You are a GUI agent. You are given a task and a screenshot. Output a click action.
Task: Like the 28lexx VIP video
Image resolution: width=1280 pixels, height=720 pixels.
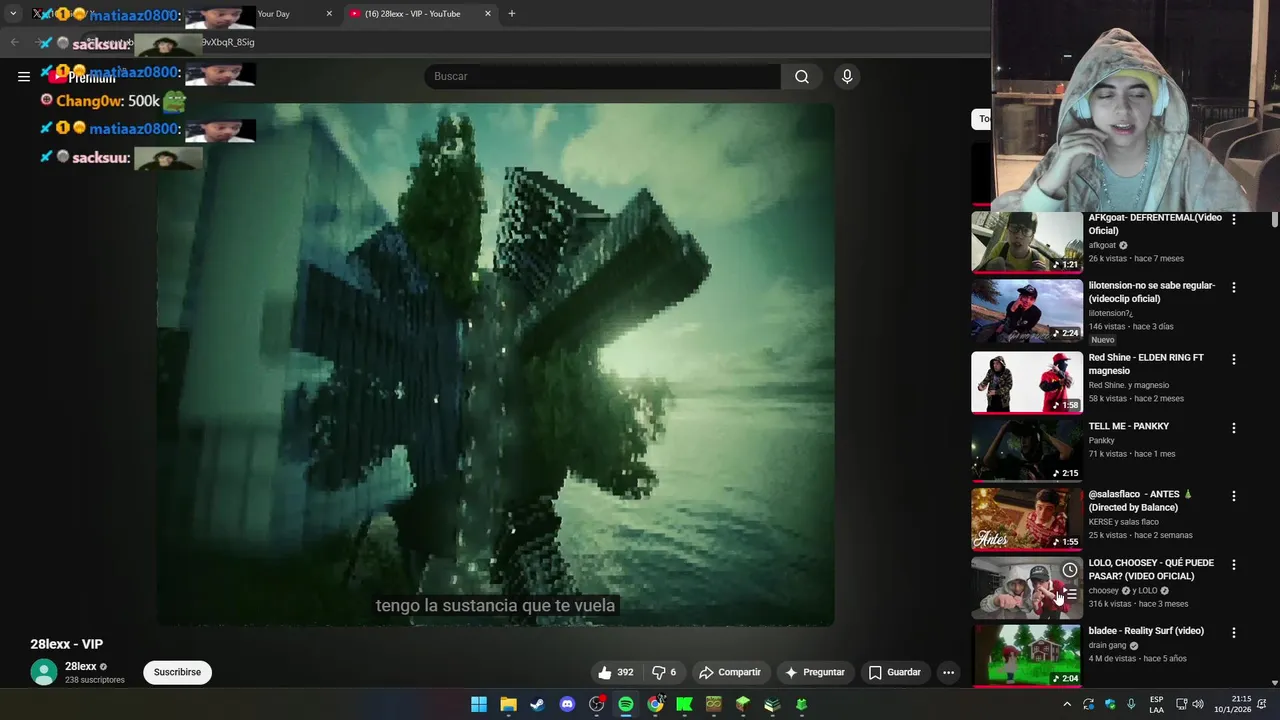click(x=616, y=672)
